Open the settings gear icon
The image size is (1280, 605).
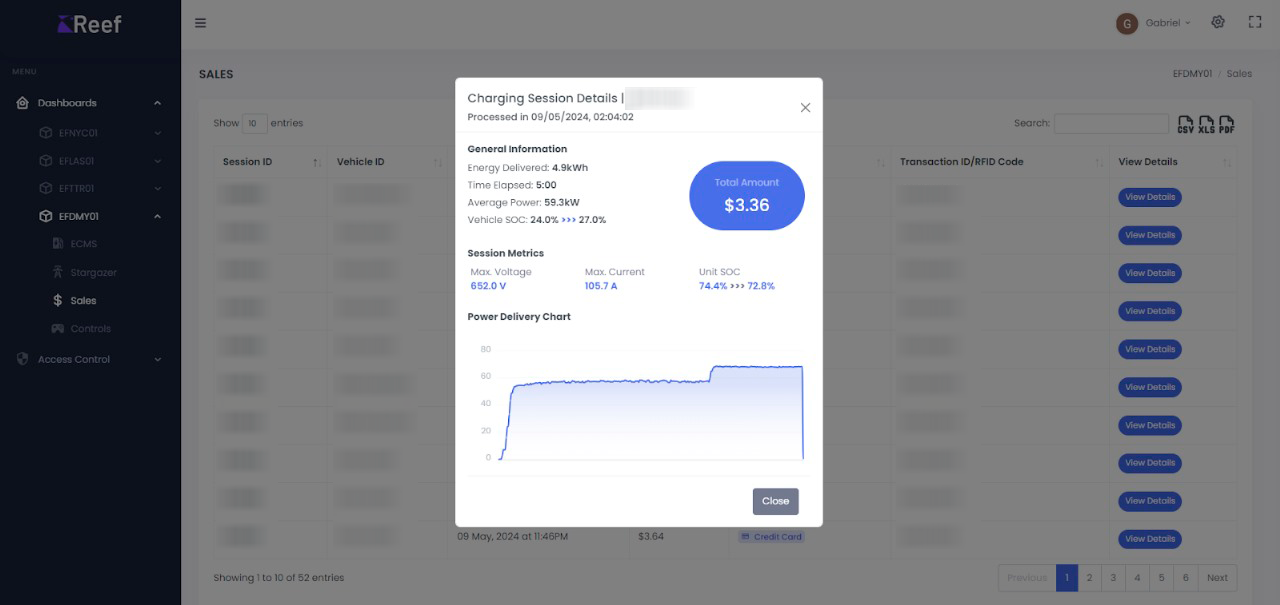(1218, 22)
